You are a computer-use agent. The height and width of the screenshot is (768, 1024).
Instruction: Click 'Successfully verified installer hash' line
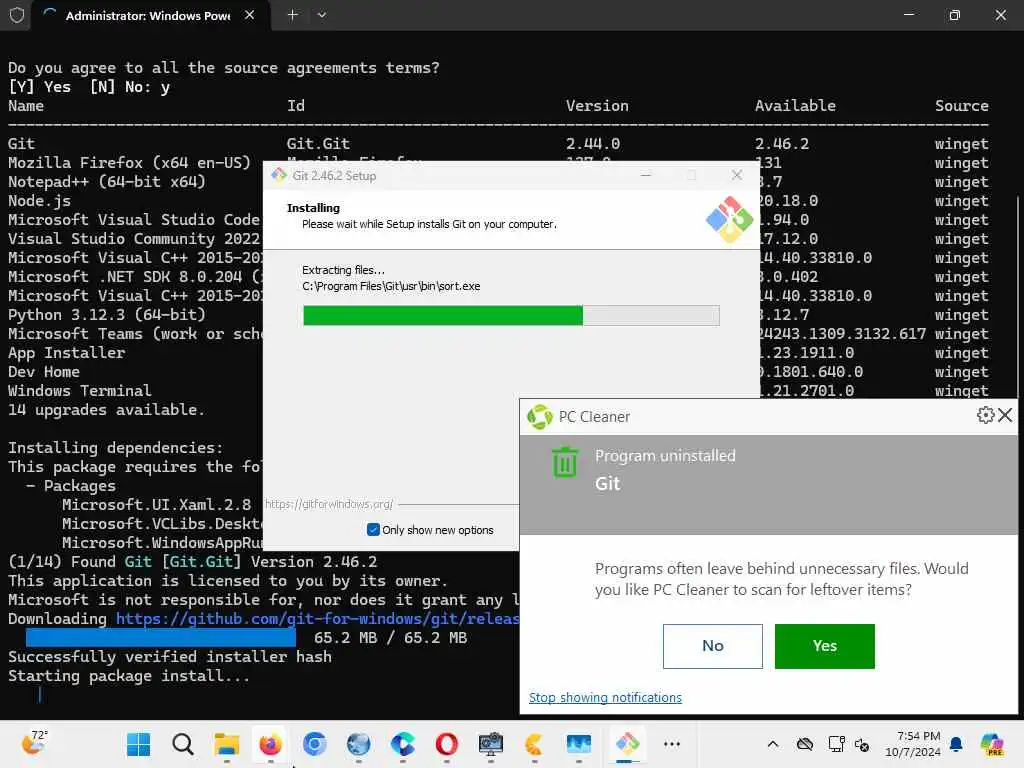point(170,656)
